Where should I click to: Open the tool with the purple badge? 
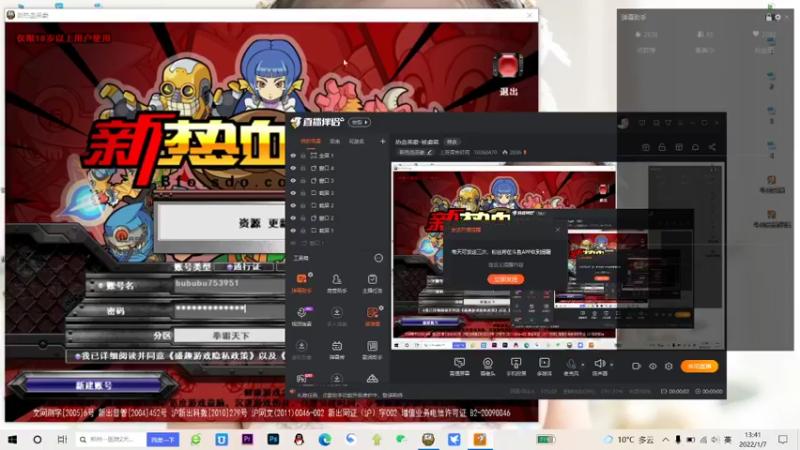click(302, 316)
